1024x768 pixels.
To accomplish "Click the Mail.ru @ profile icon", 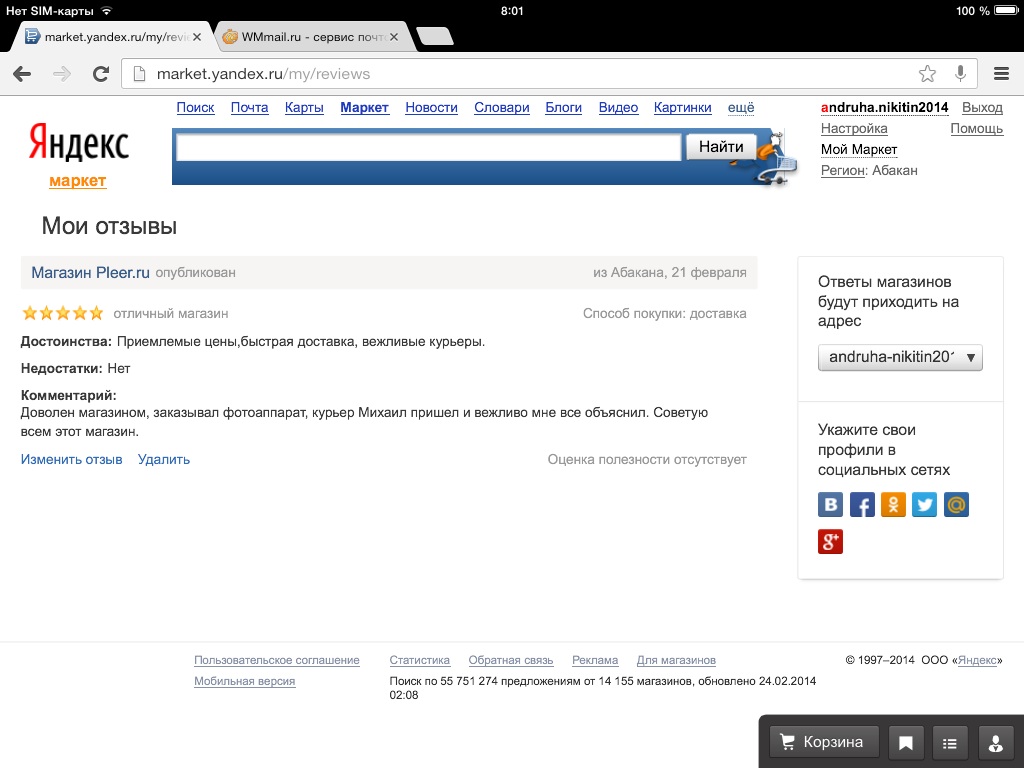I will [x=956, y=505].
